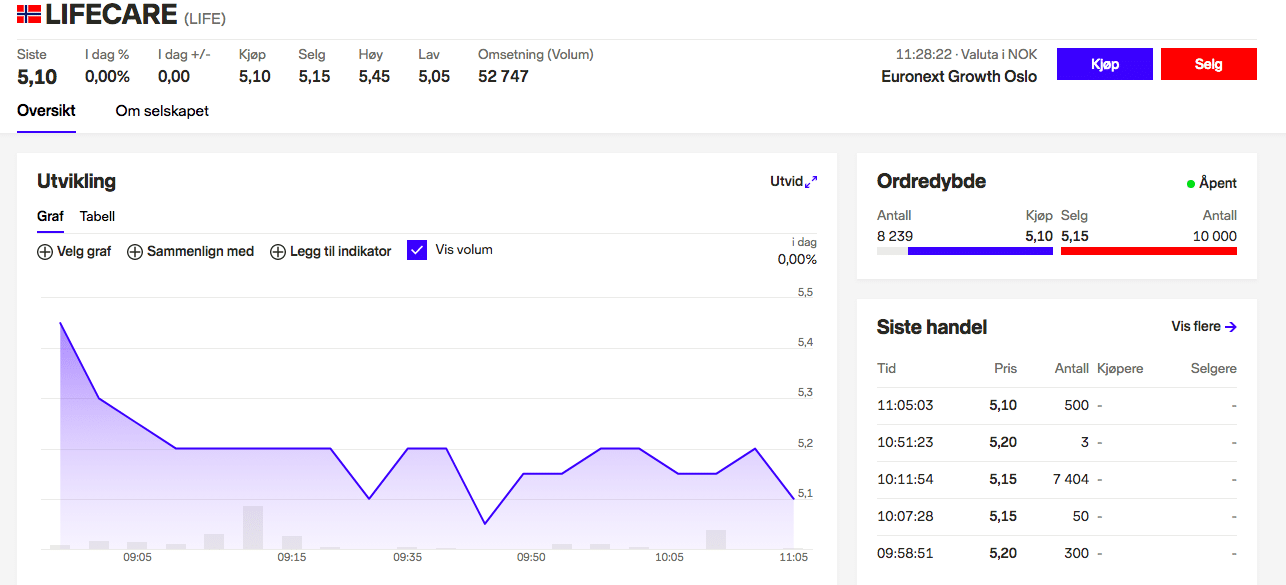Click the blue buy-side order depth bar

980,251
